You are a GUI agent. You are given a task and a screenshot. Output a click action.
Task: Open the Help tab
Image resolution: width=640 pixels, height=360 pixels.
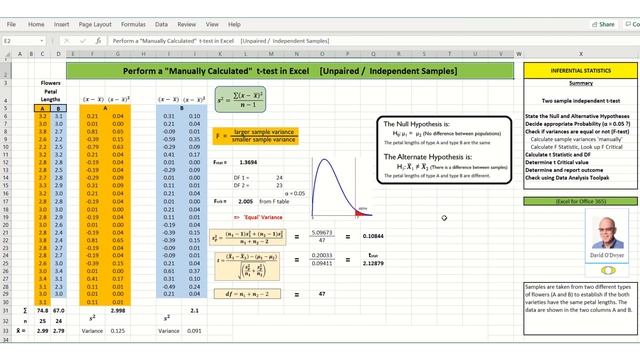pyautogui.click(x=234, y=24)
